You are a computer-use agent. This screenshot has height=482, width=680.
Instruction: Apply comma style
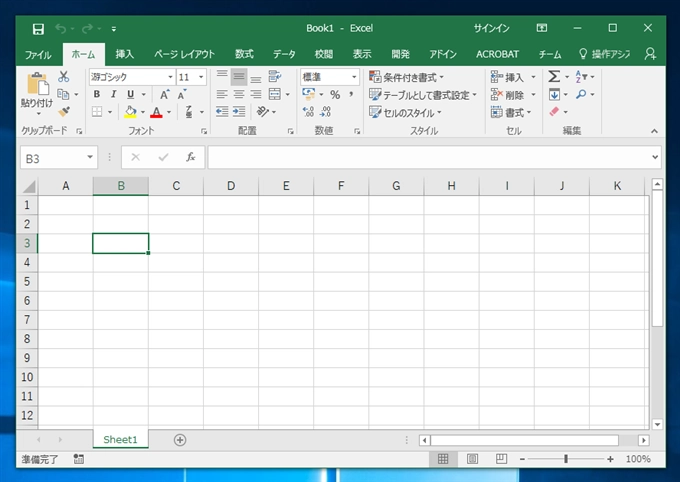351,94
